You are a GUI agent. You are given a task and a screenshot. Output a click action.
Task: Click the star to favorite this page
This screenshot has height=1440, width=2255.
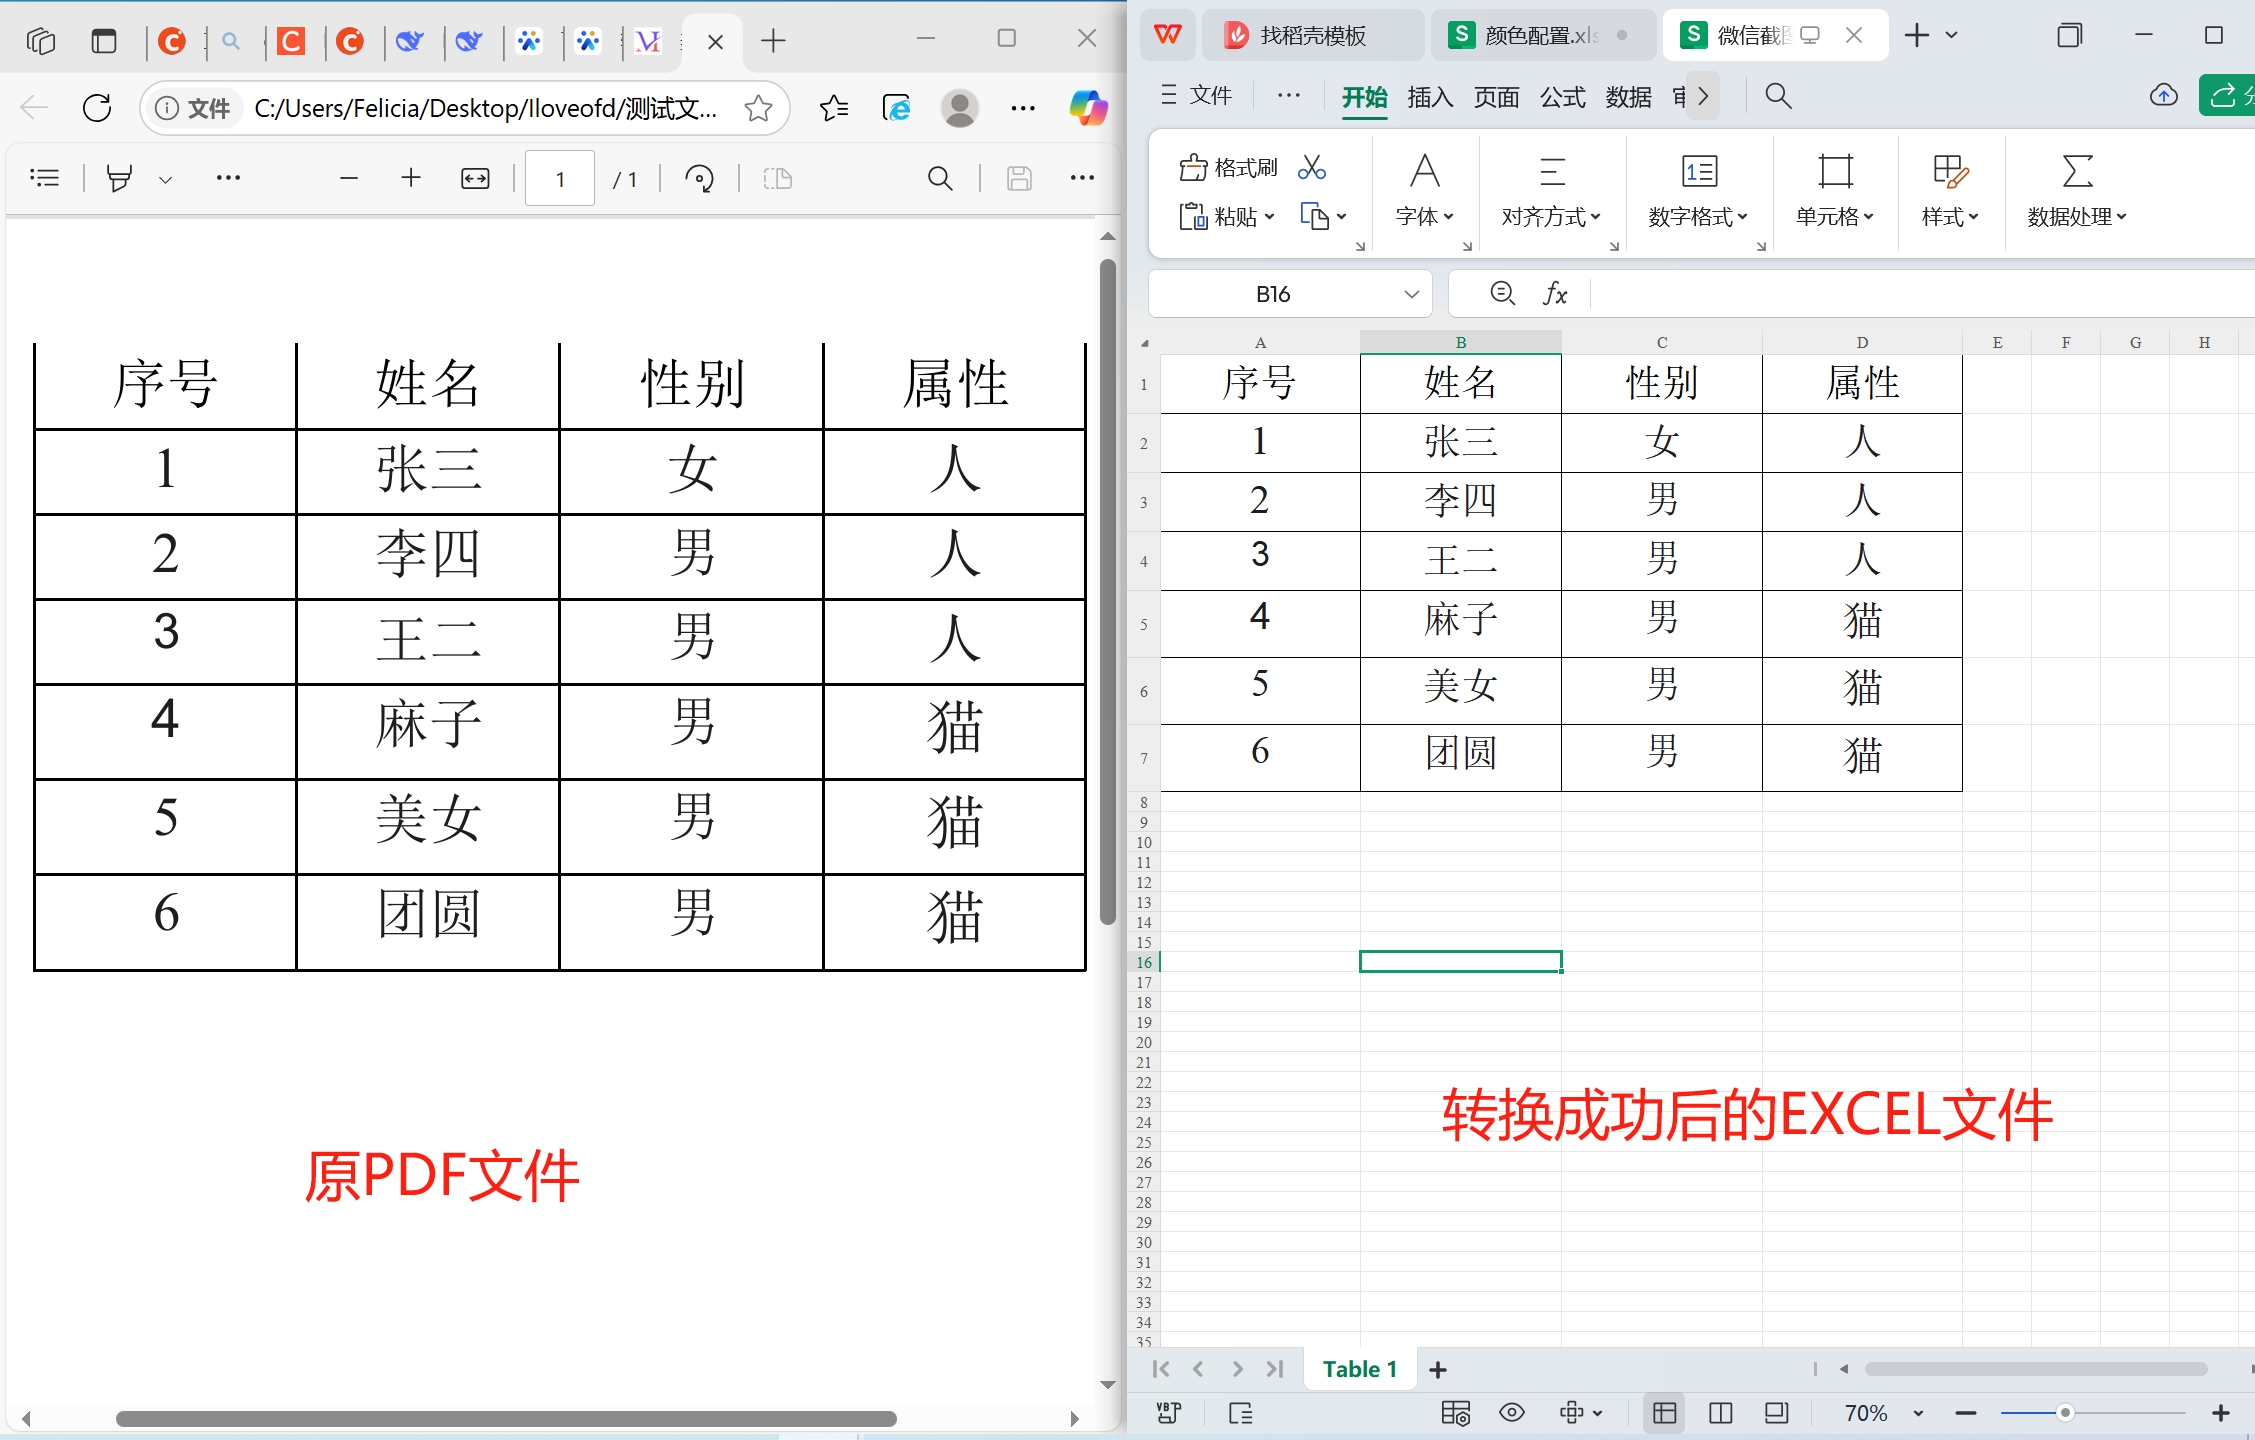pyautogui.click(x=758, y=108)
